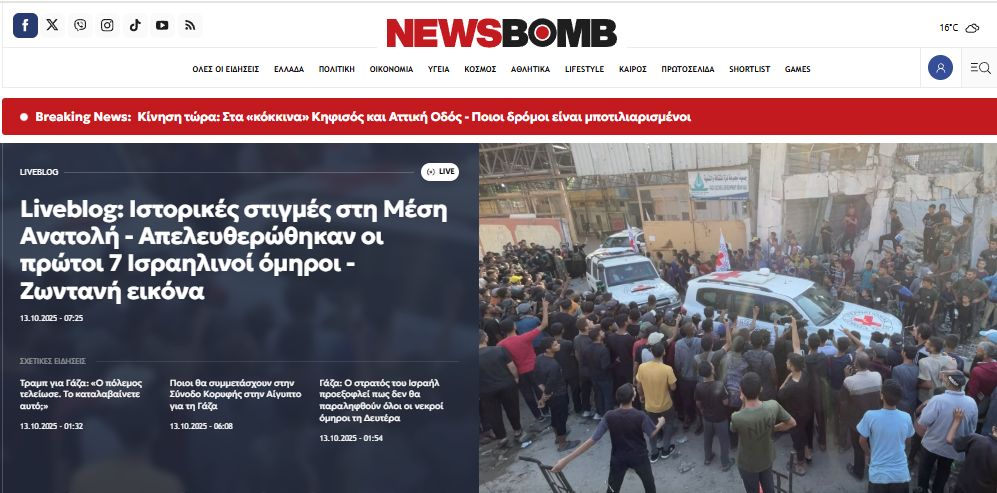The width and height of the screenshot is (997, 493).
Task: Click the weather cloud temperature indicator
Action: coord(959,27)
